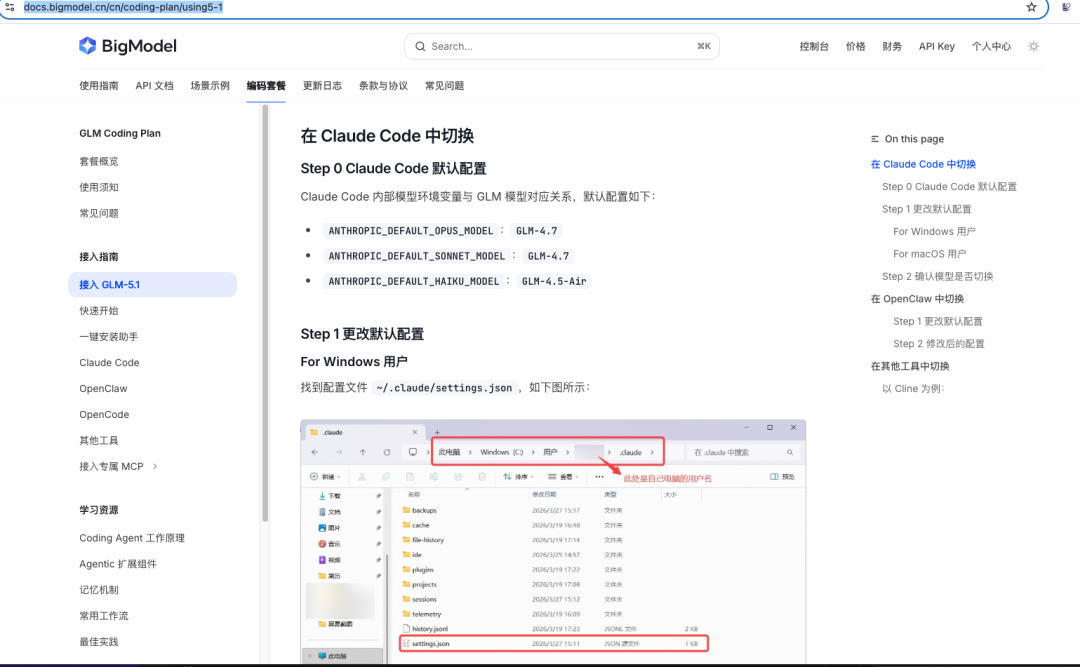1080x667 pixels.
Task: Focus the Search... input field
Action: pos(561,46)
